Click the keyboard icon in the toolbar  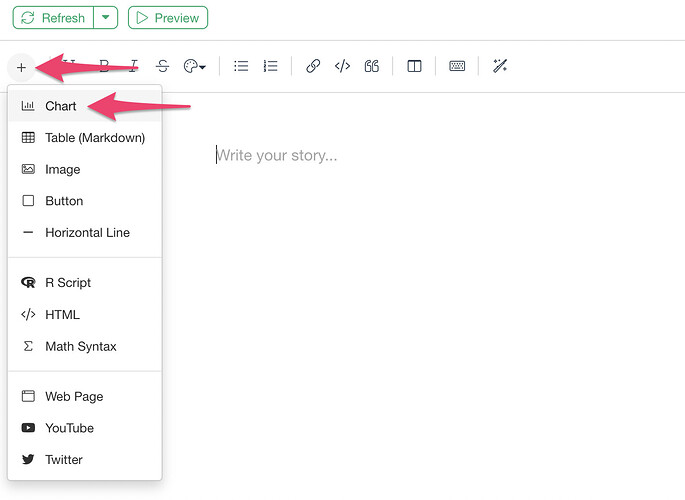457,66
